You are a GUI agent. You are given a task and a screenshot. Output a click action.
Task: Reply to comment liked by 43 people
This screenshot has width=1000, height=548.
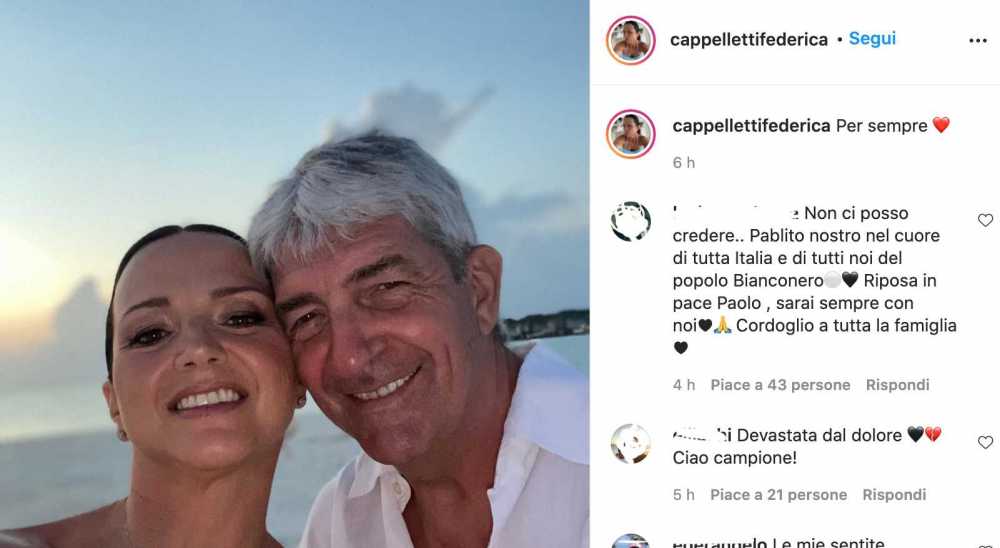coord(897,385)
